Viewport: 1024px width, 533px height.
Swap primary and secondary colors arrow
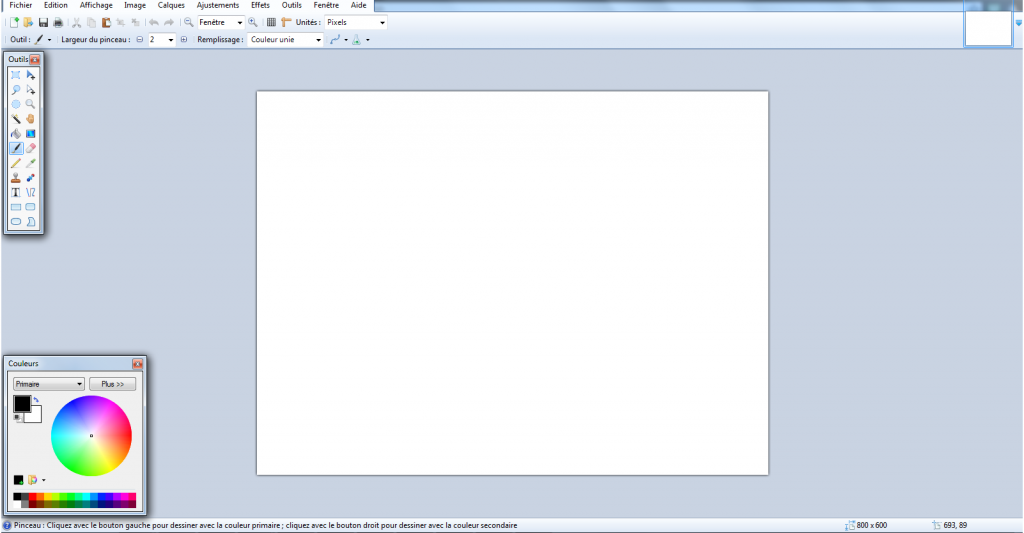click(x=37, y=400)
